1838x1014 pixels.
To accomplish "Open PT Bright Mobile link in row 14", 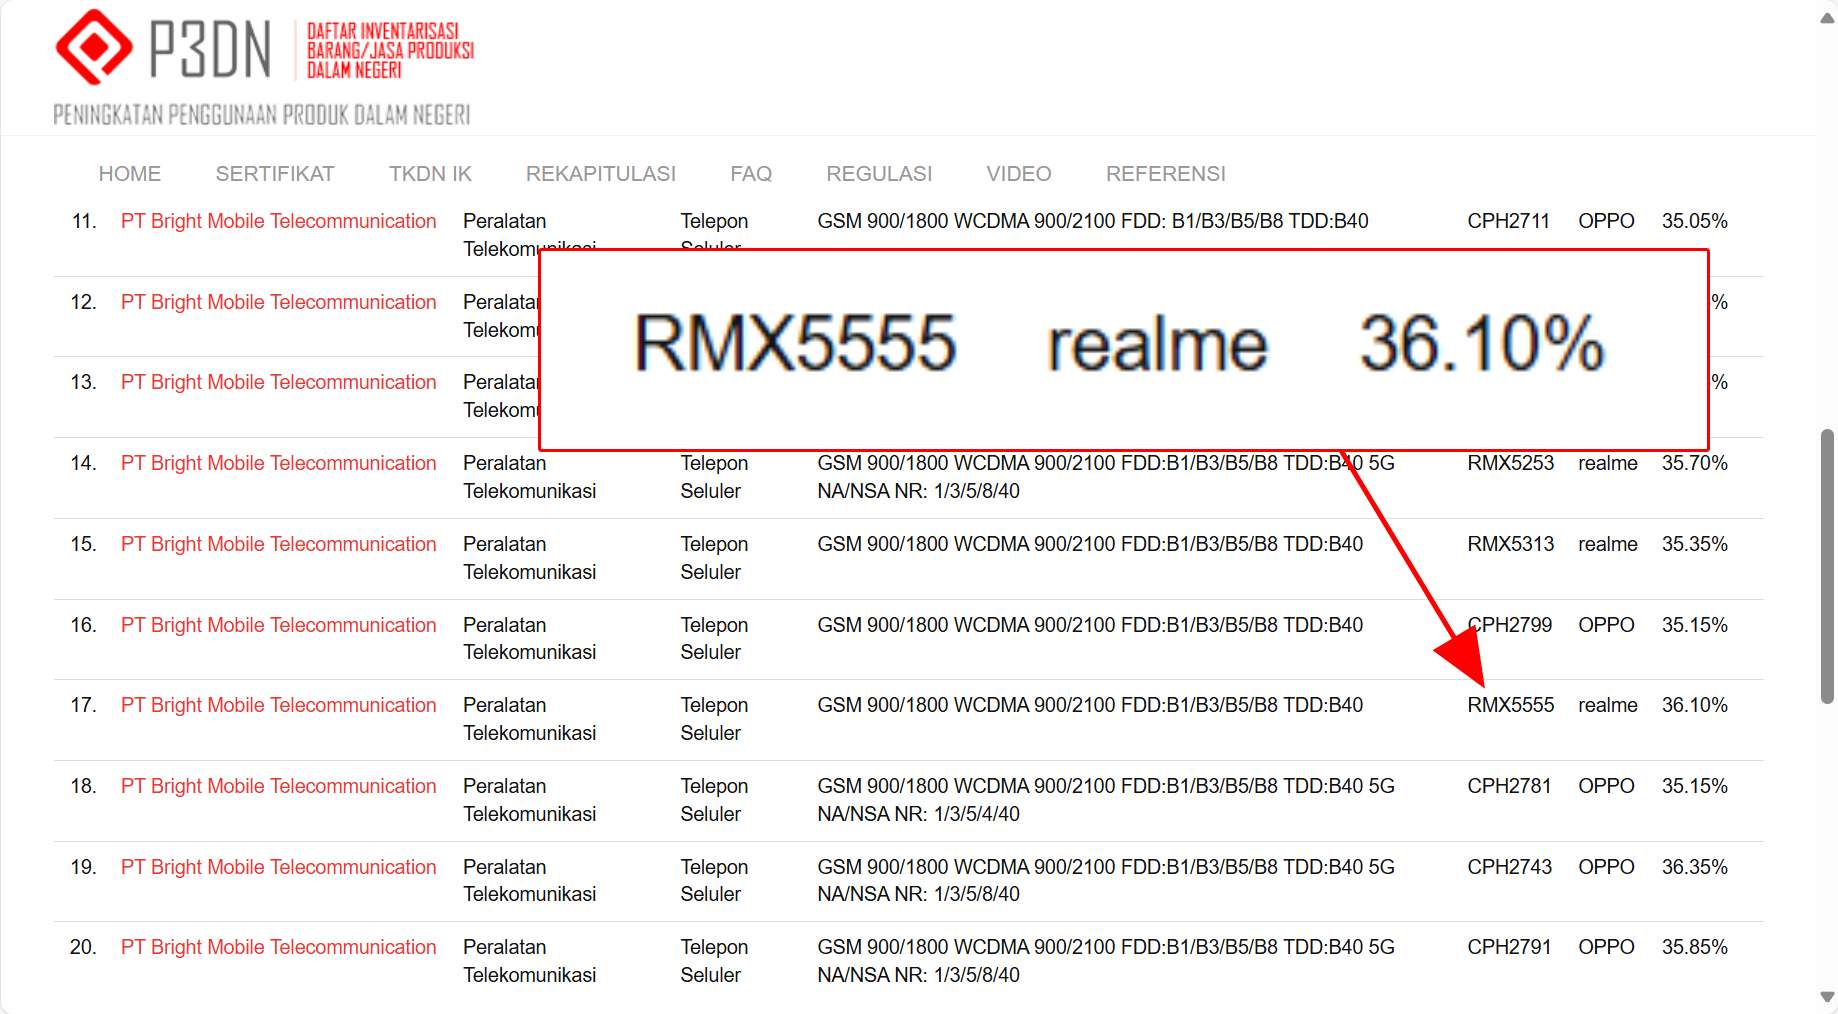I will (278, 463).
